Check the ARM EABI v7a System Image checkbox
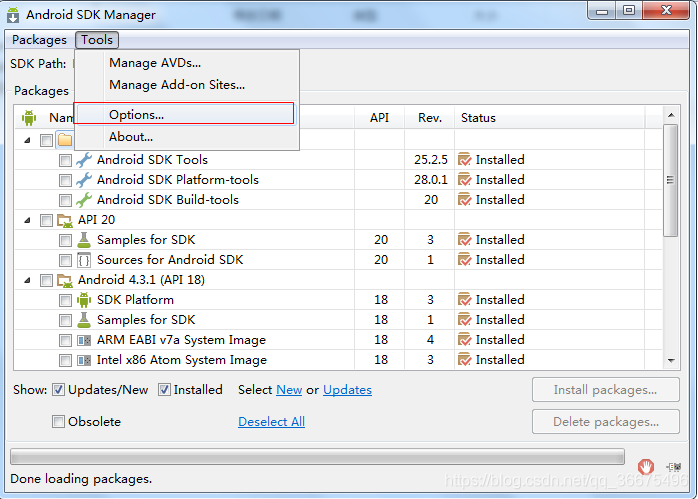698x499 pixels. pyautogui.click(x=65, y=341)
